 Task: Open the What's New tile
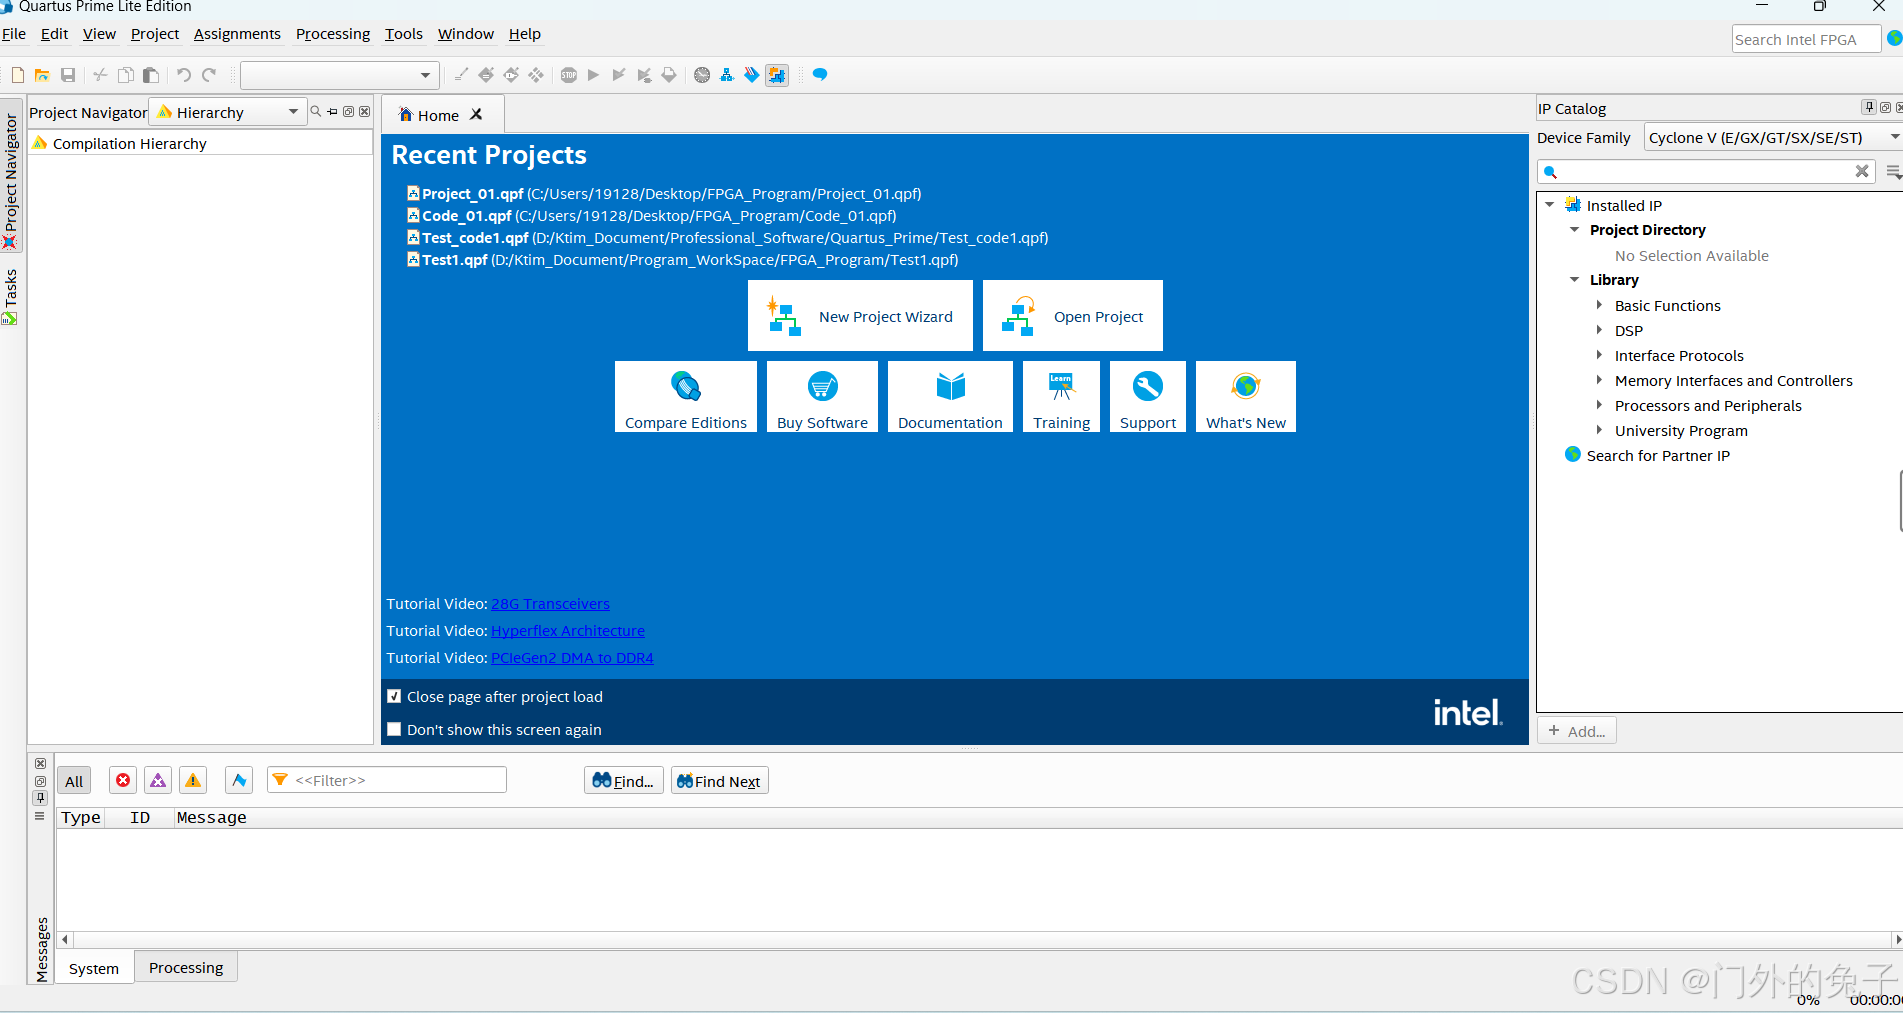[x=1246, y=397]
